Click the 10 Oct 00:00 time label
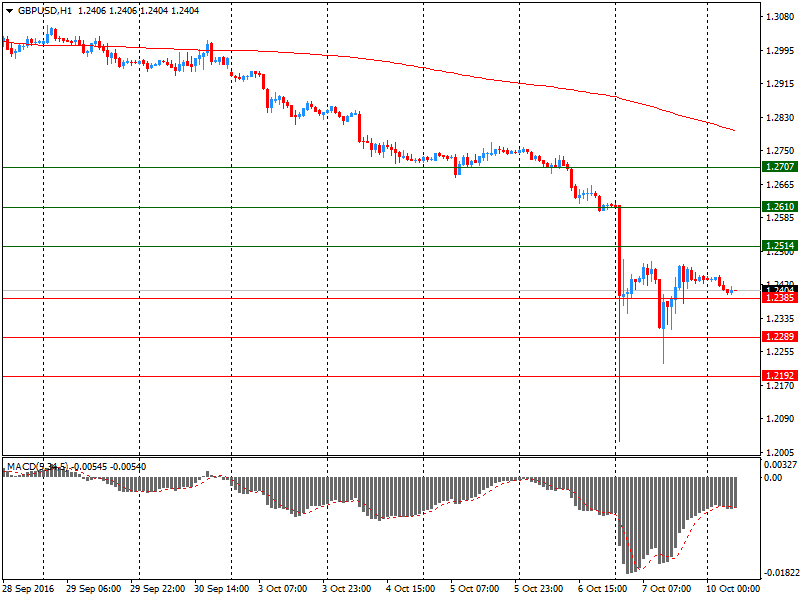 (733, 588)
